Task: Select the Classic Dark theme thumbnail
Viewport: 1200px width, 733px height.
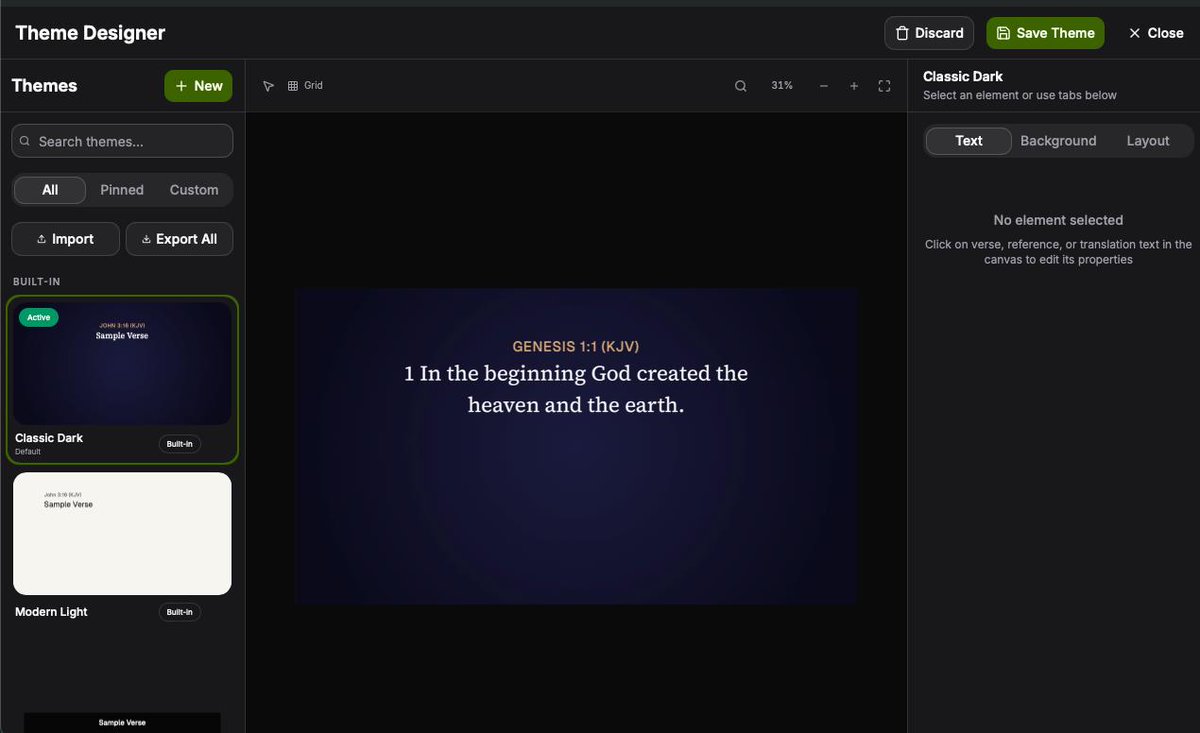Action: point(122,364)
